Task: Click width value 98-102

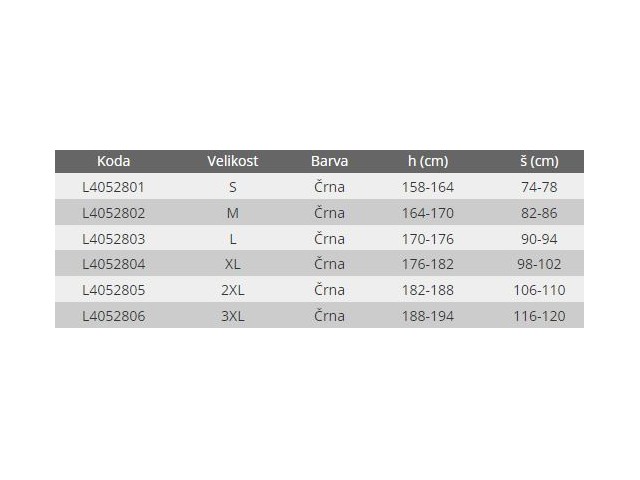Action: pos(540,264)
